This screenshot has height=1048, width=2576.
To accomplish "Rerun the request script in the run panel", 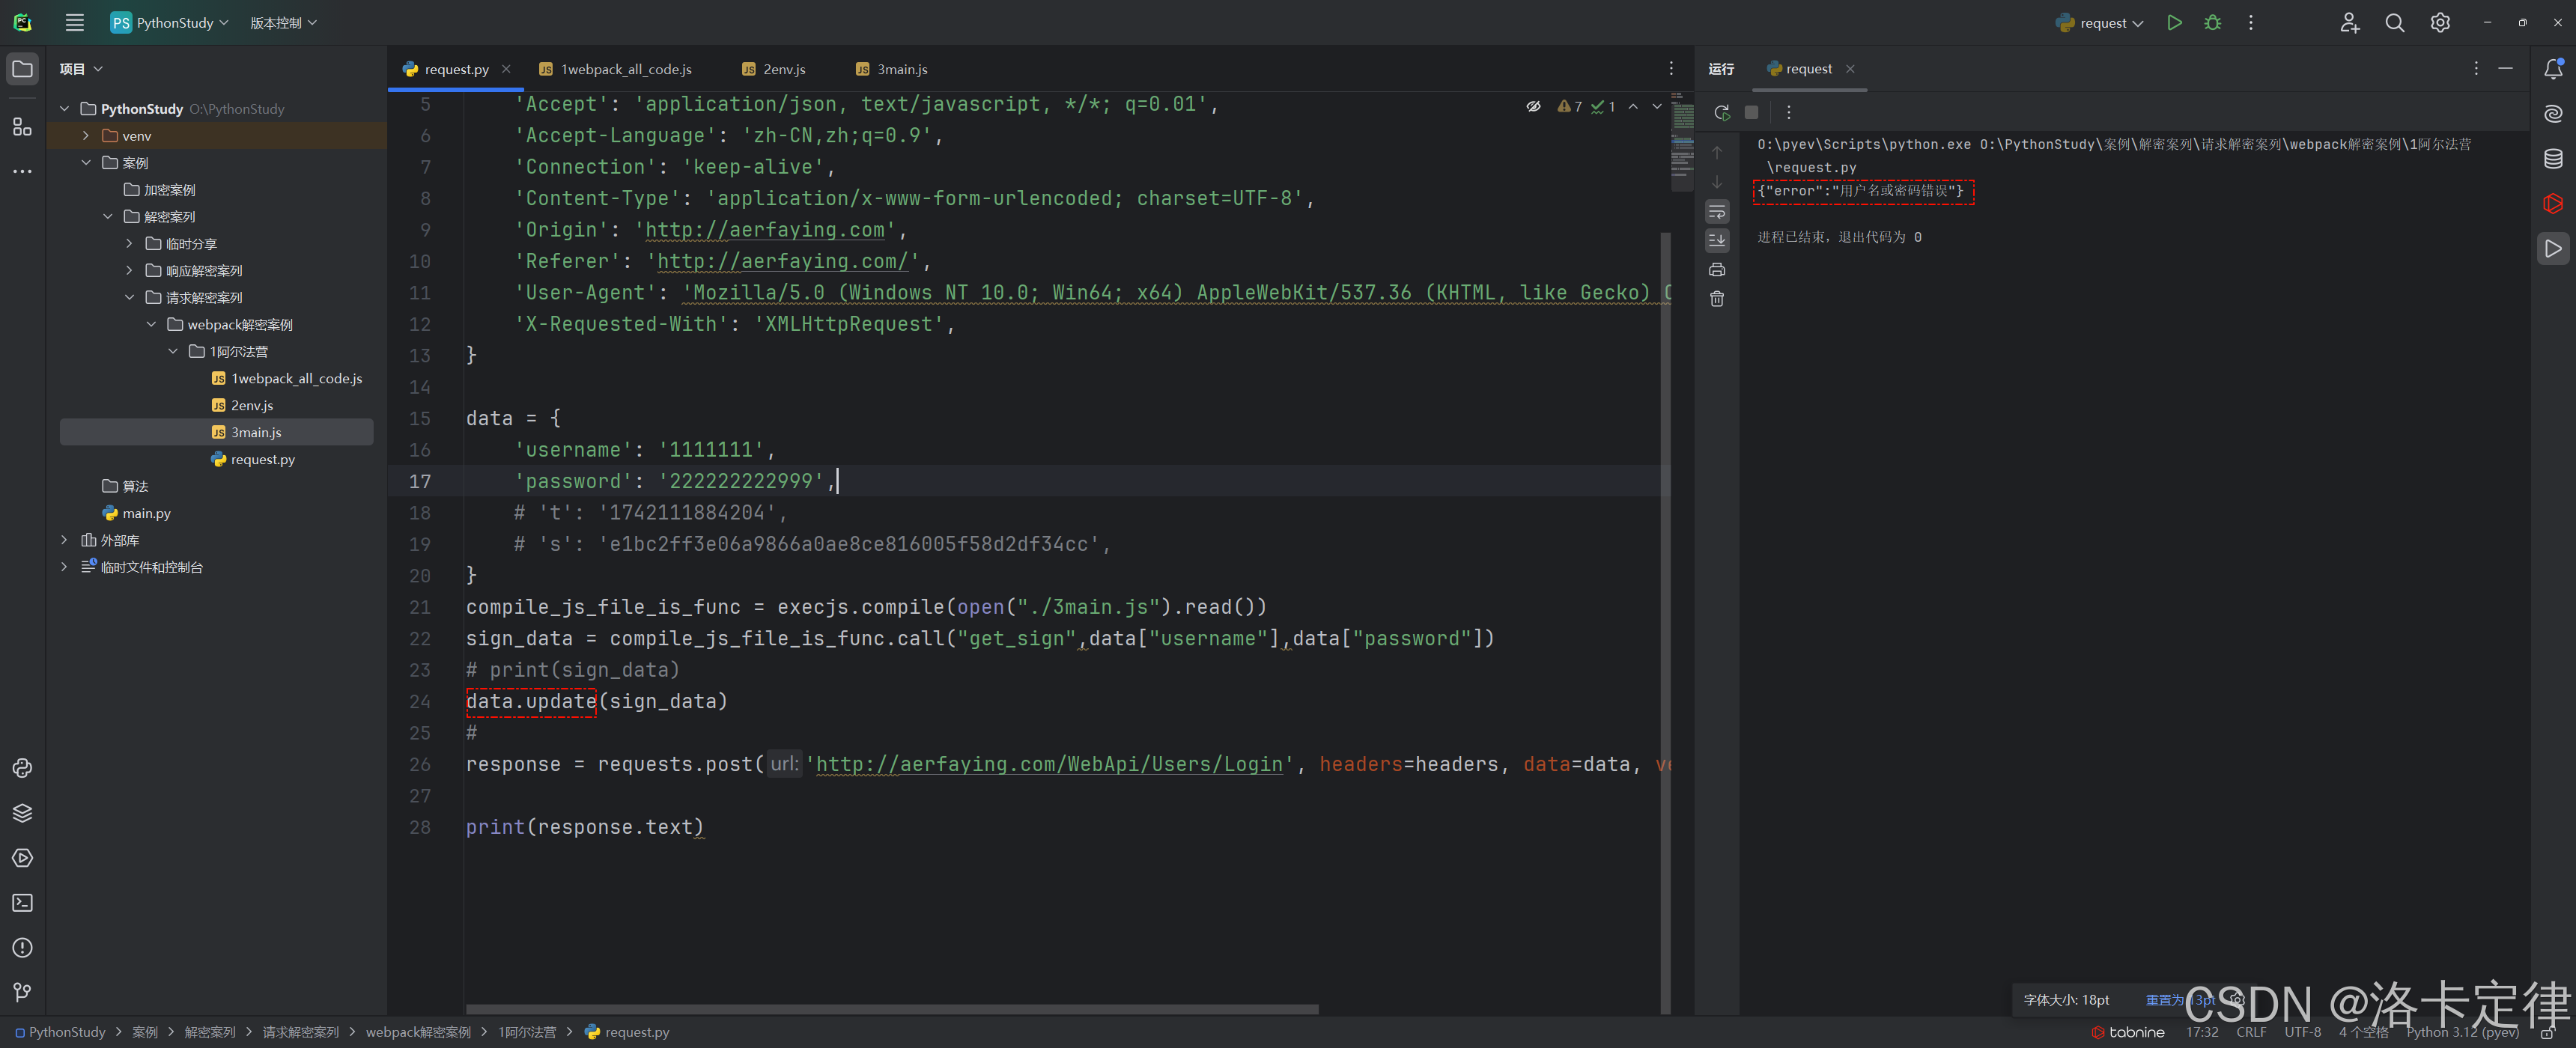I will click(1721, 112).
